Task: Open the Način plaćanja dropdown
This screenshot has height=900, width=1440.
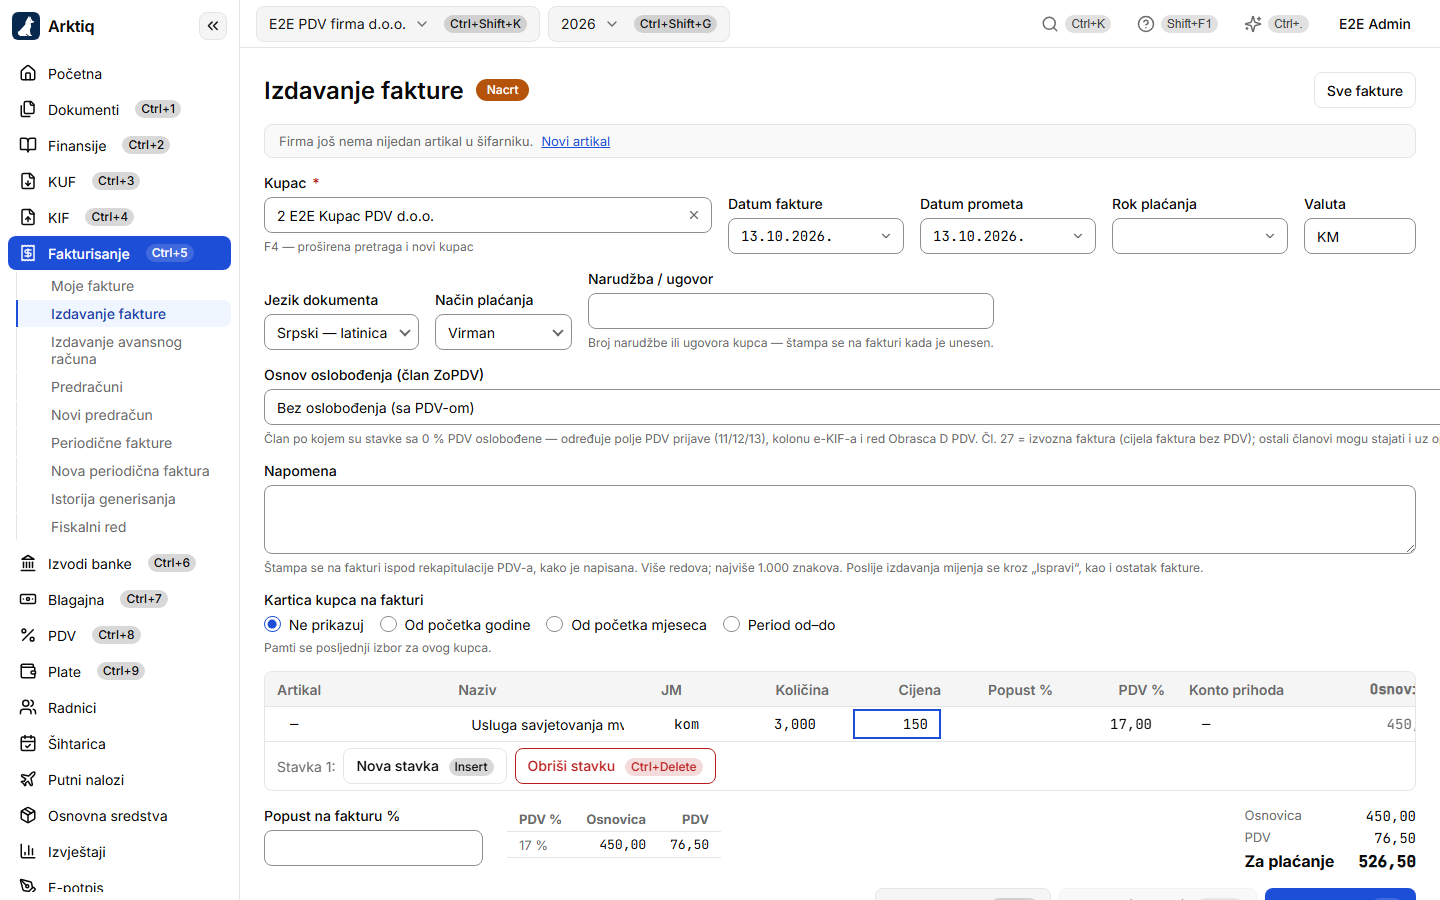Action: [x=504, y=333]
